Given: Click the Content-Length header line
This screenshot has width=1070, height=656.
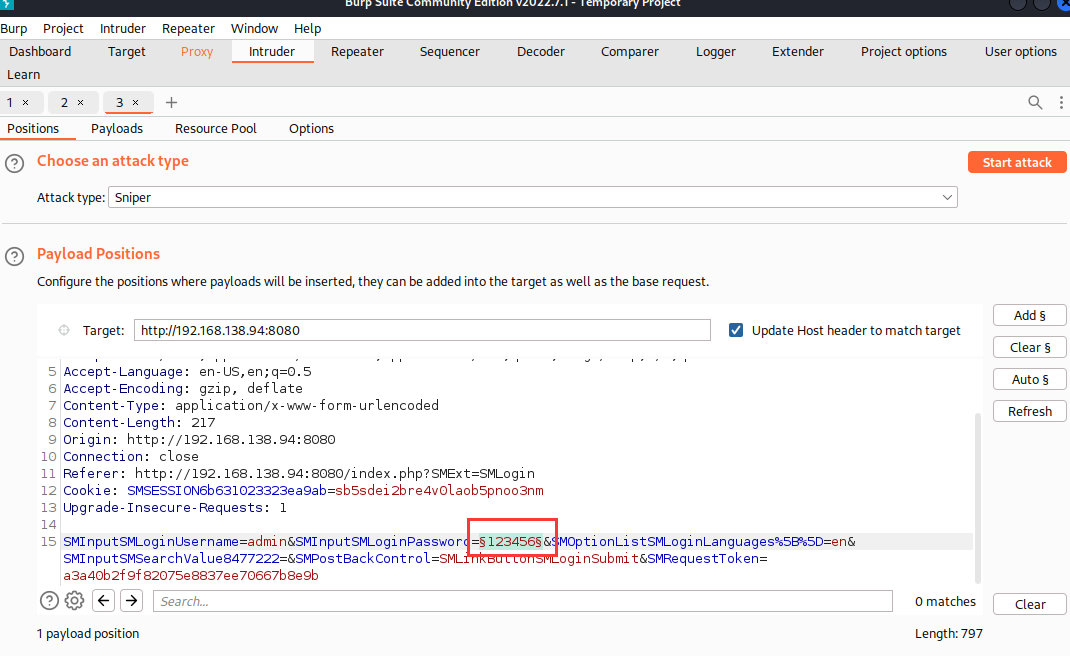Looking at the screenshot, I should tap(139, 423).
